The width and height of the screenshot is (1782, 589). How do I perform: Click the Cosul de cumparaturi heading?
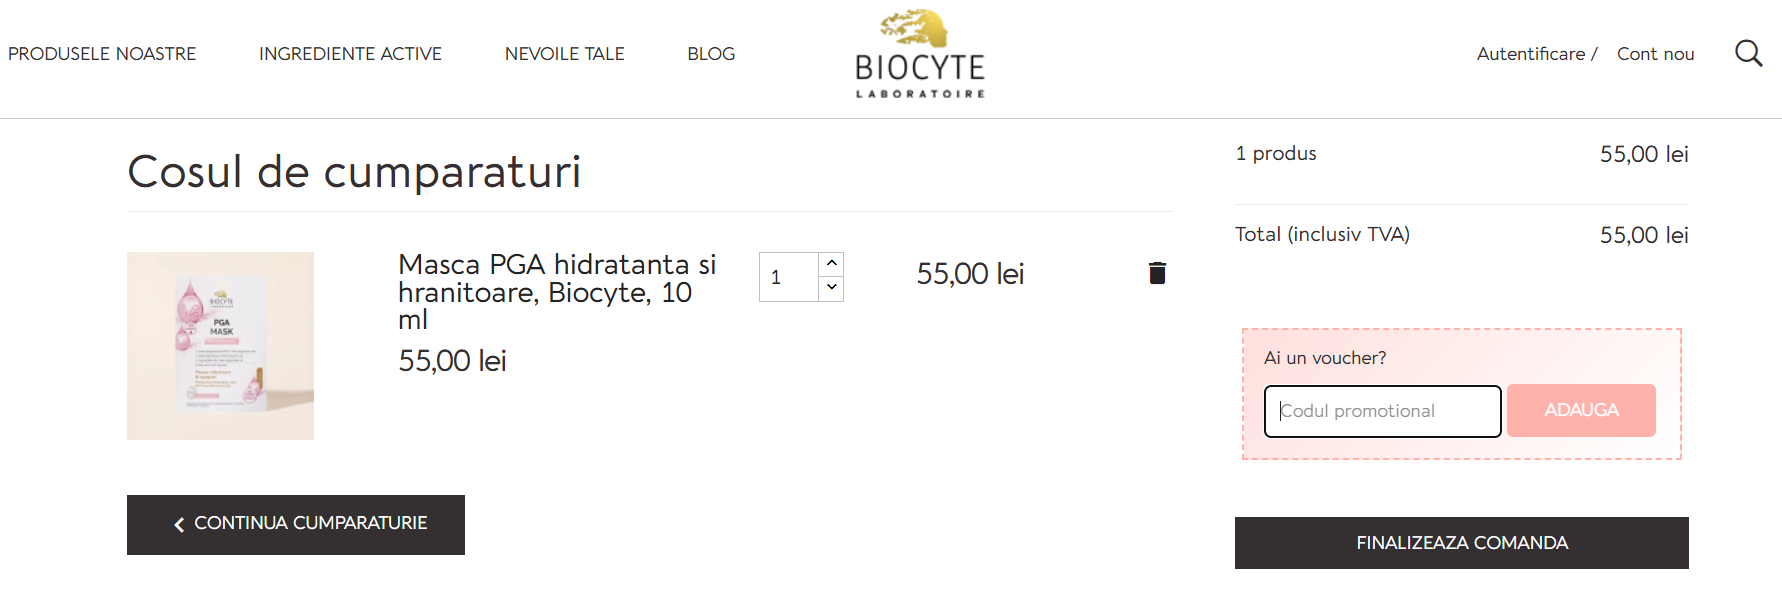point(354,171)
